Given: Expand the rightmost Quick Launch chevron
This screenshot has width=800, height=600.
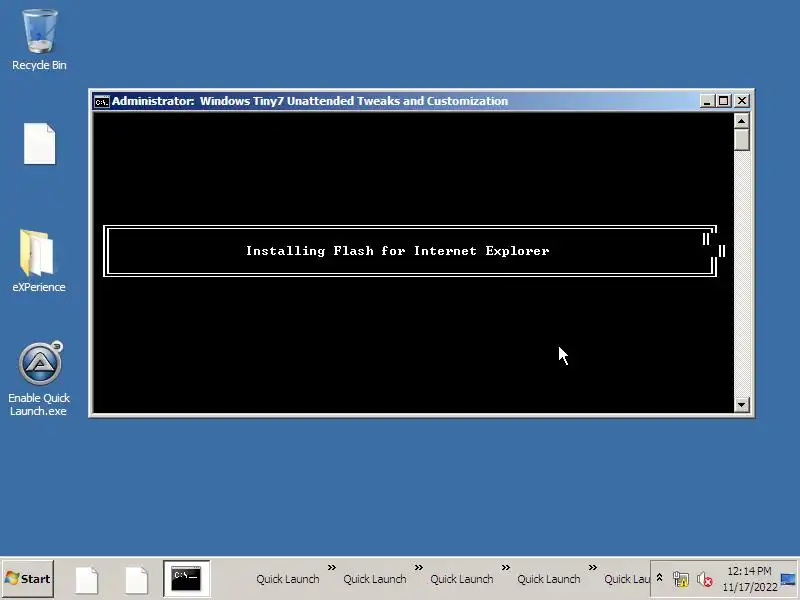Looking at the screenshot, I should [x=592, y=567].
